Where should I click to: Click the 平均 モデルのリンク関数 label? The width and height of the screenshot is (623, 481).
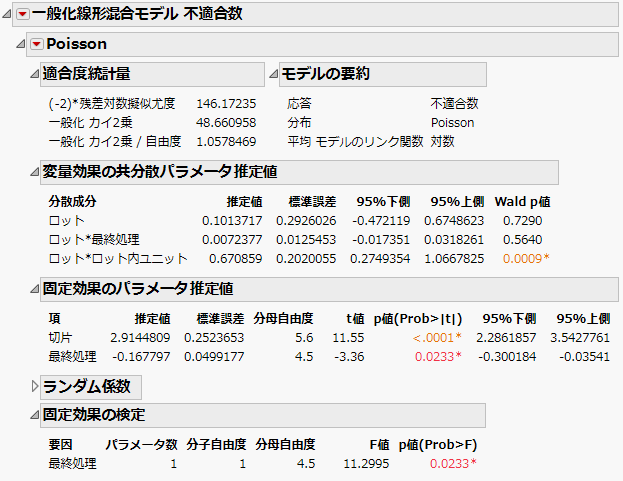click(355, 142)
